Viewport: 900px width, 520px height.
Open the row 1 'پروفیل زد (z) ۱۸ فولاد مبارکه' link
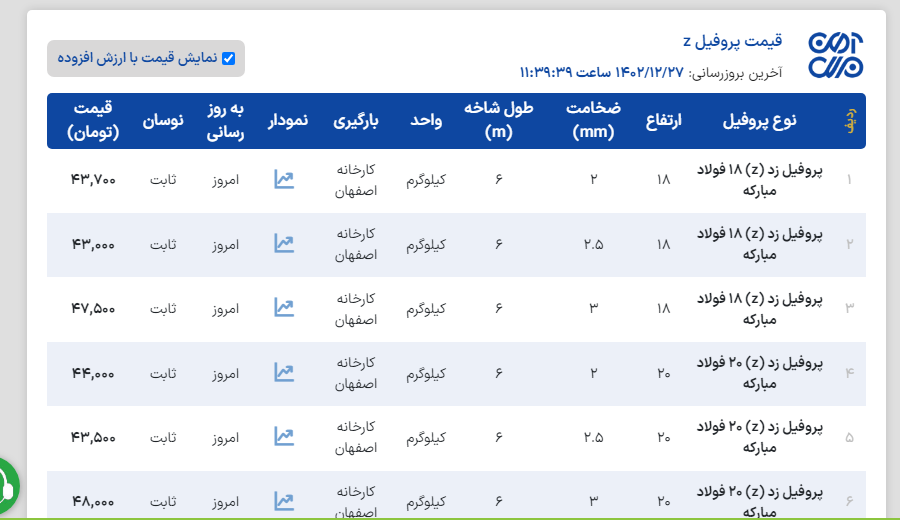point(759,180)
